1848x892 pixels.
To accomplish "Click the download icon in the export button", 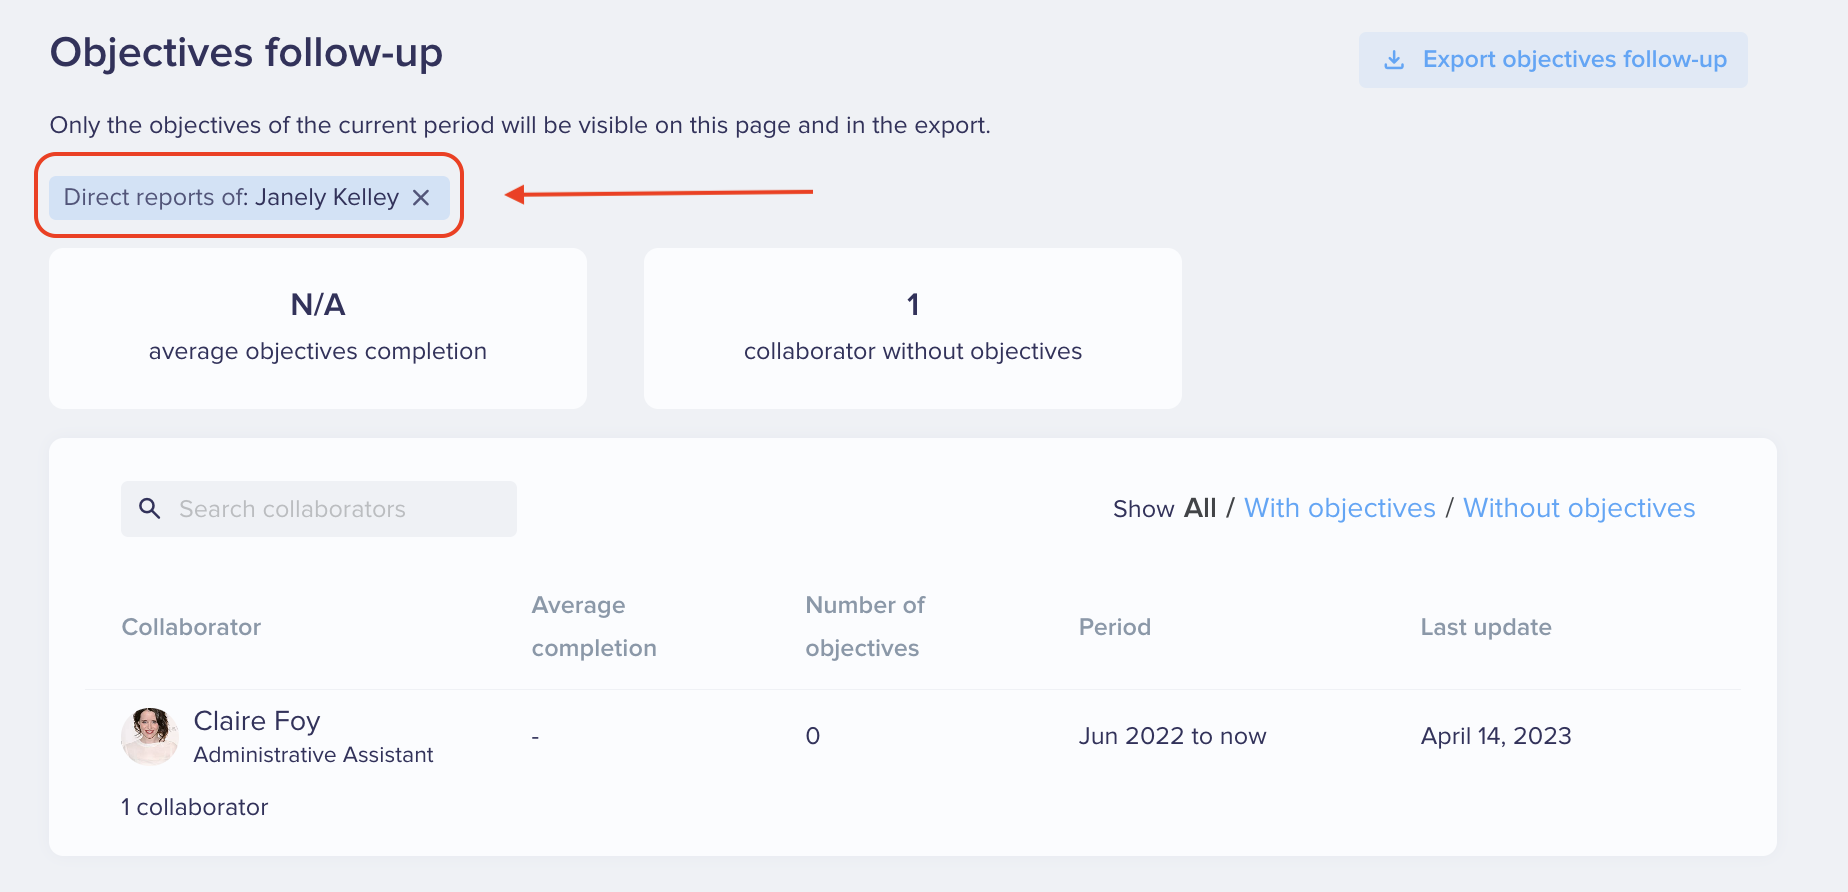I will tap(1394, 60).
